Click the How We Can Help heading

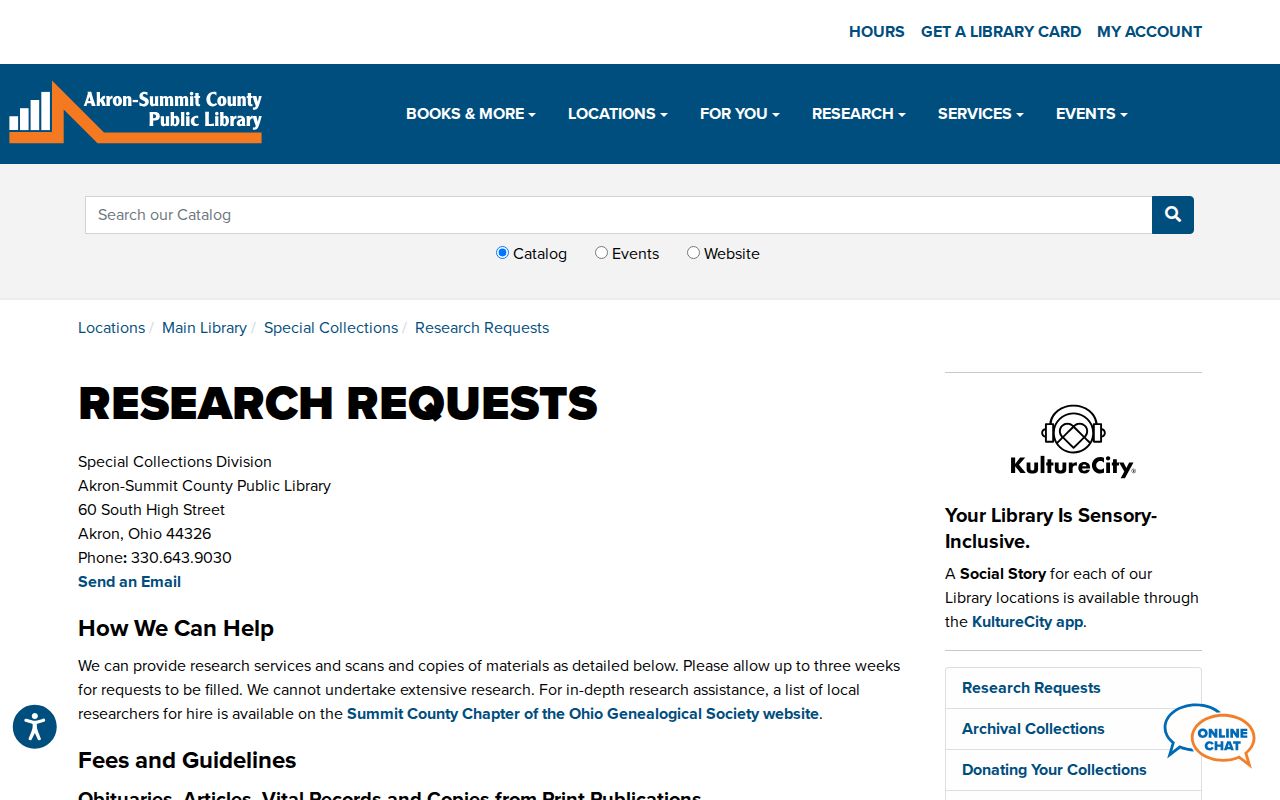click(x=176, y=628)
